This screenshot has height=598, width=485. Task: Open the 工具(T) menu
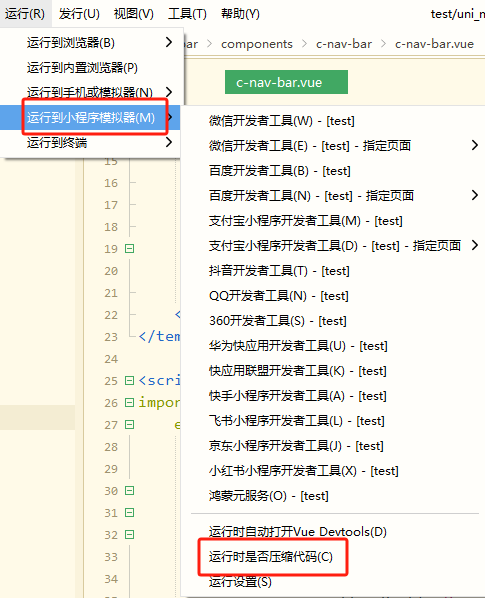[187, 14]
